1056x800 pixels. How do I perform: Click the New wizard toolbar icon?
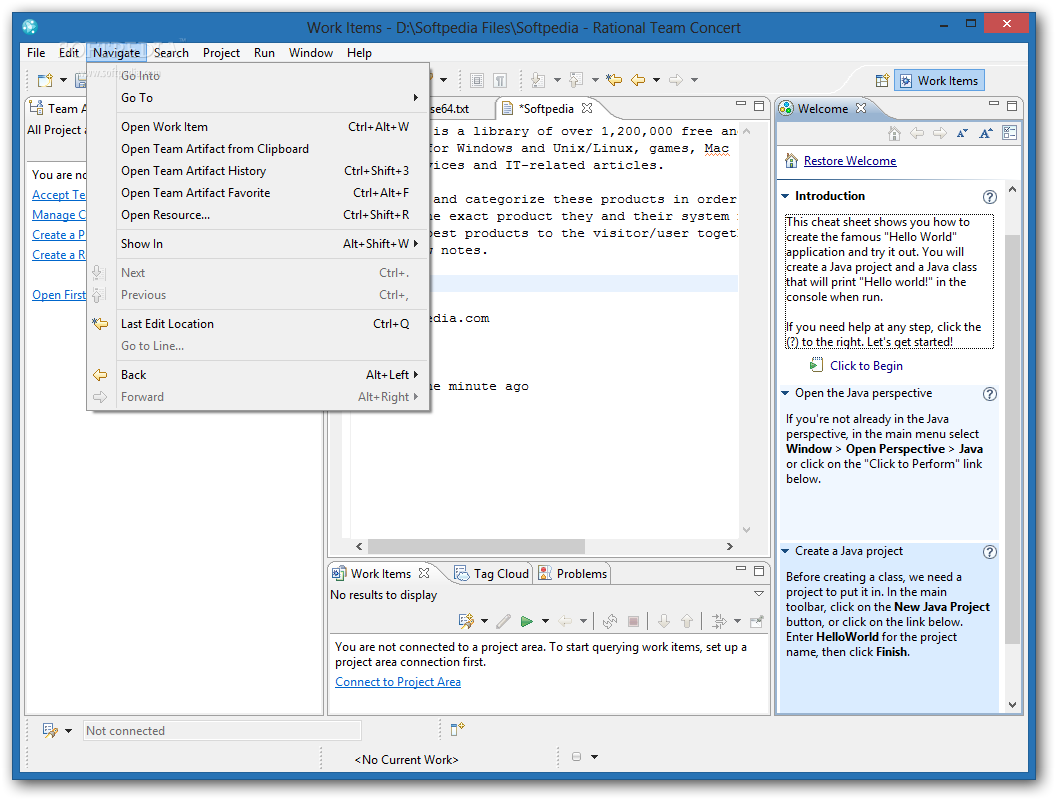pos(44,81)
